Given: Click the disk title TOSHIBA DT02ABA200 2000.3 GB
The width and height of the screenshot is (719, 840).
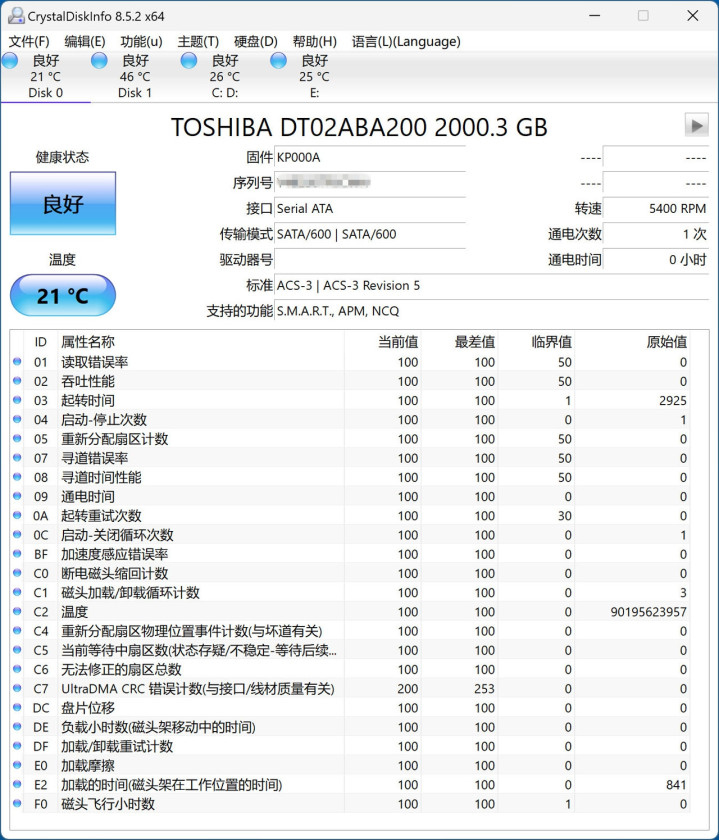Looking at the screenshot, I should coord(359,127).
